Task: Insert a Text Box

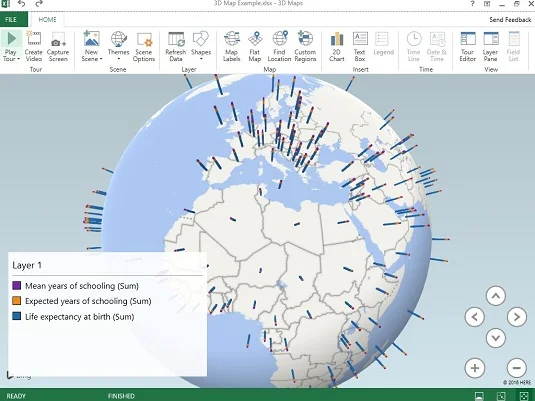Action: coord(360,47)
